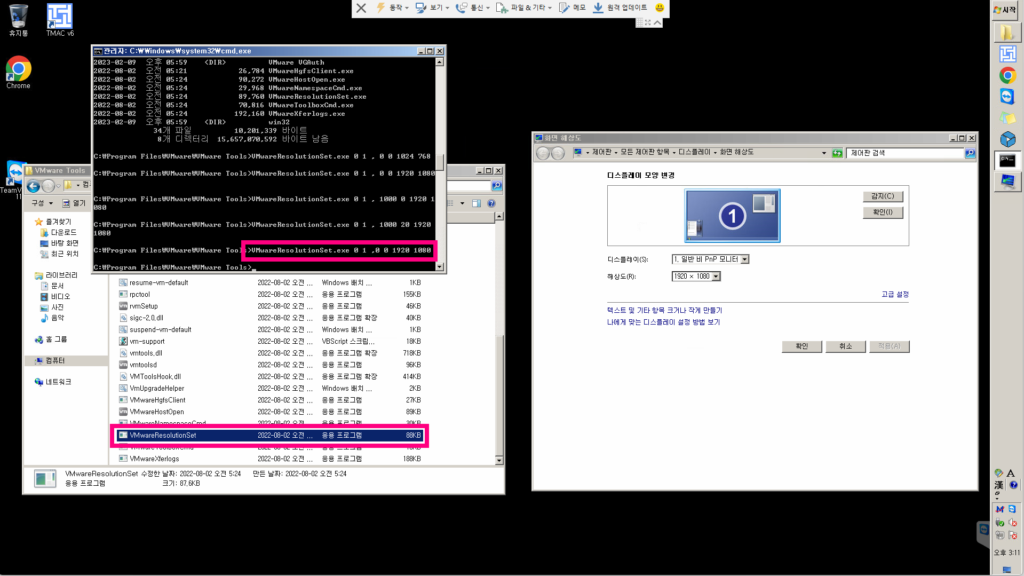Select the monitor 1 thumbnail
Viewport: 1024px width, 576px height.
pos(732,216)
